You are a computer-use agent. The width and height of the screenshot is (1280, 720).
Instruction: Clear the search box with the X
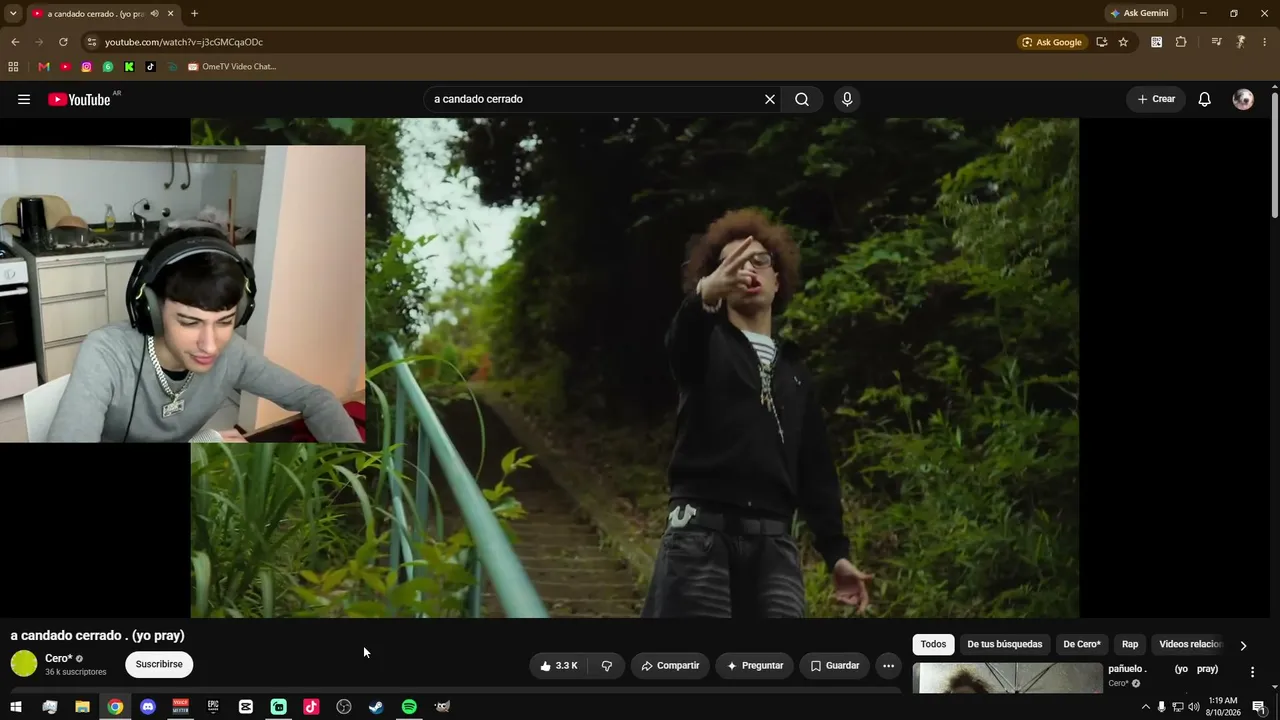(770, 99)
